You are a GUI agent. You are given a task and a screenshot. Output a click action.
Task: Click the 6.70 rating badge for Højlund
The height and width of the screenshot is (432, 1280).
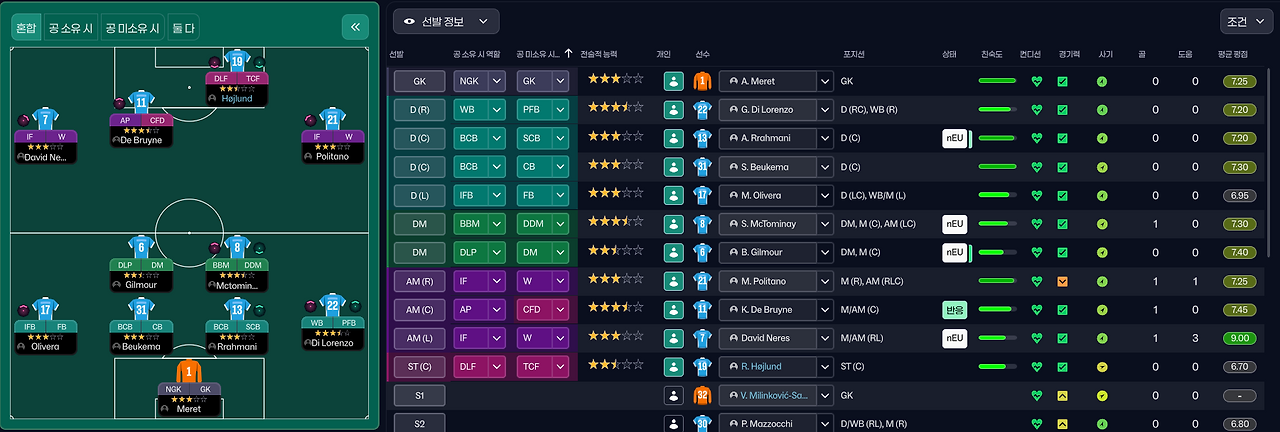1239,367
